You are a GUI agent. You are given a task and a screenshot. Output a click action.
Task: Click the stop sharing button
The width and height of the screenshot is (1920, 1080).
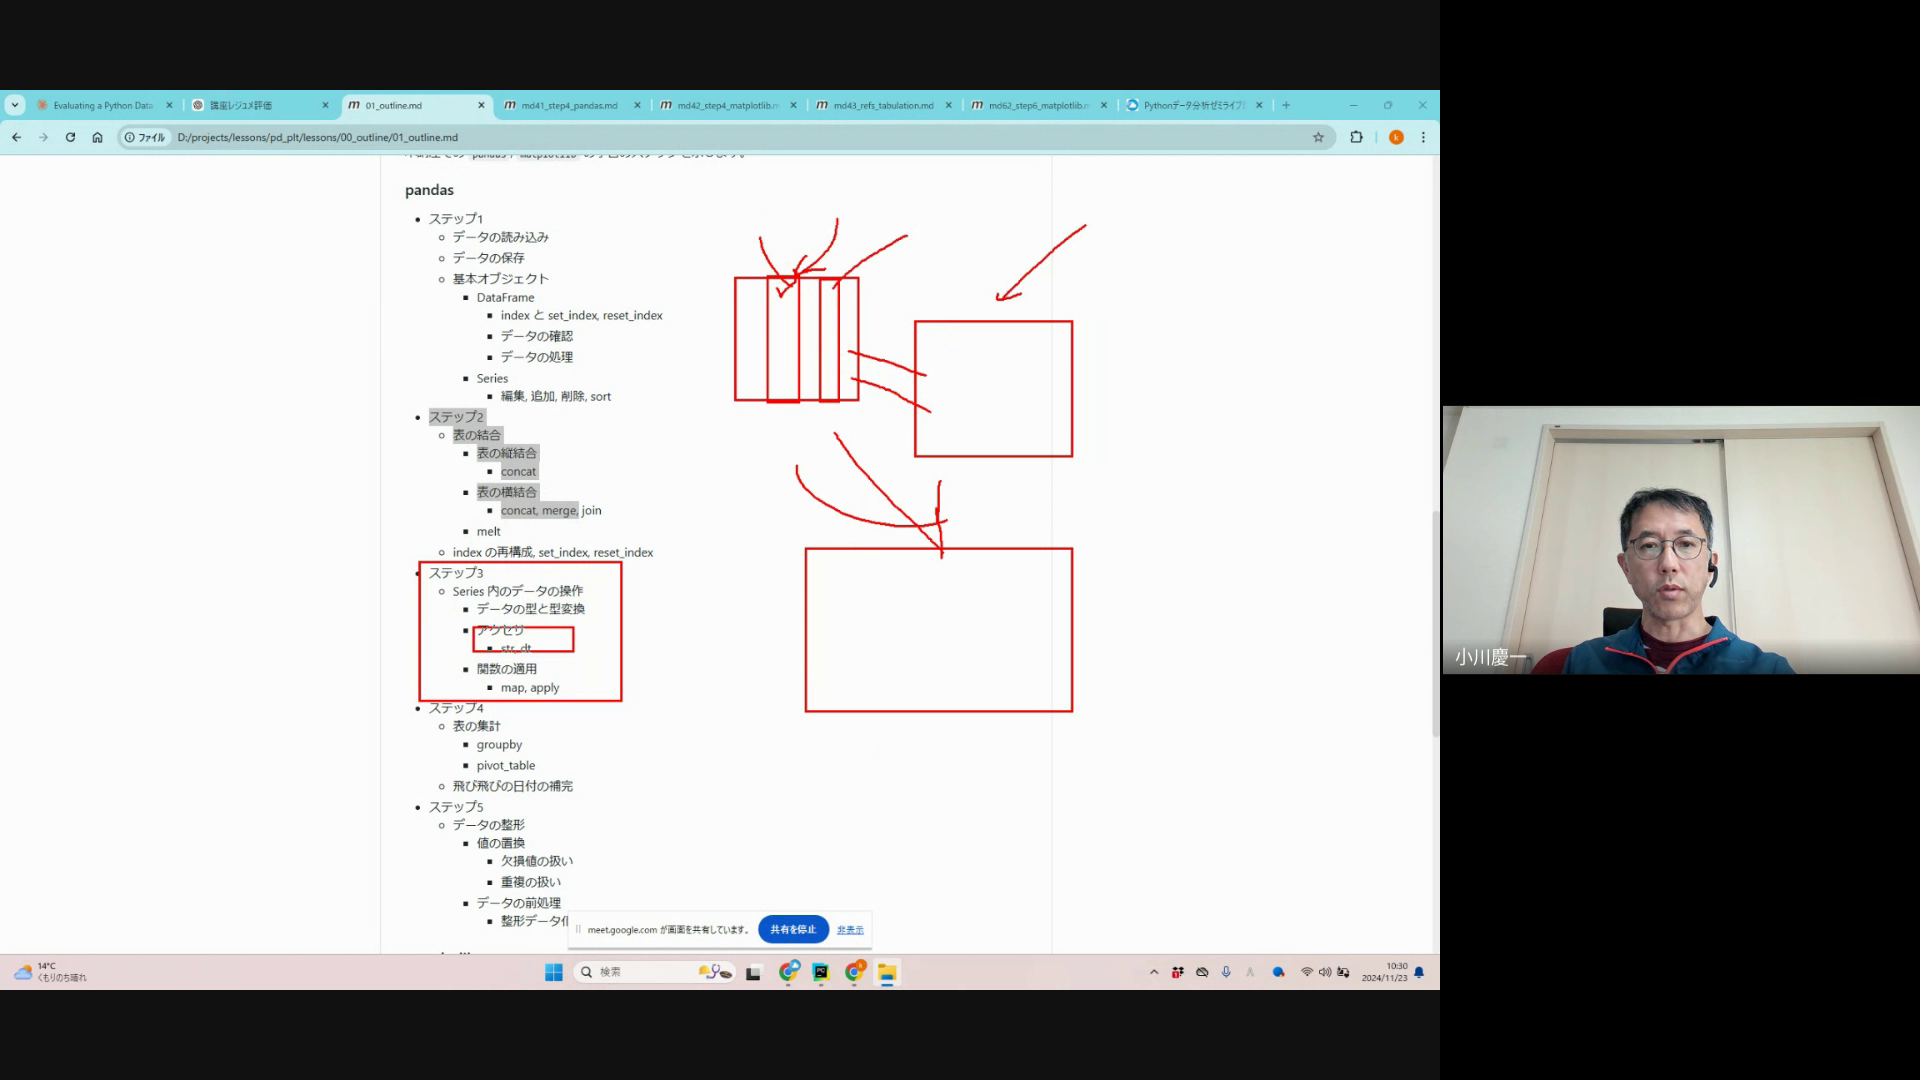click(793, 929)
